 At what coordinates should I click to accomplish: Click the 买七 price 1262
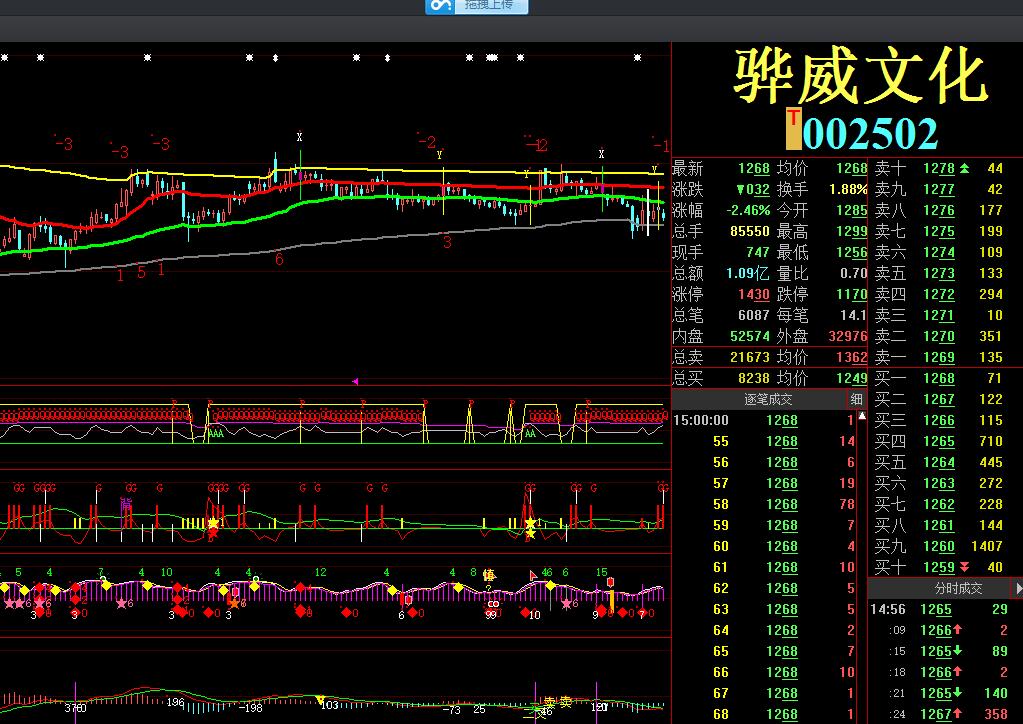(x=939, y=504)
